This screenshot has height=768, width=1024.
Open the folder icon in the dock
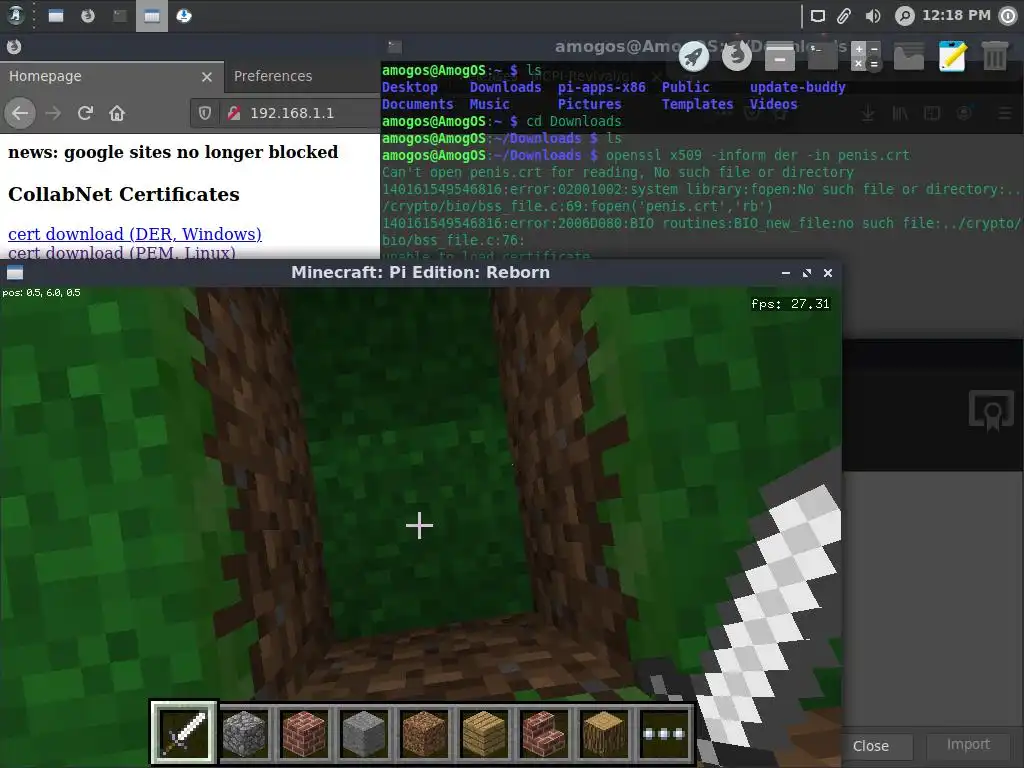point(908,57)
